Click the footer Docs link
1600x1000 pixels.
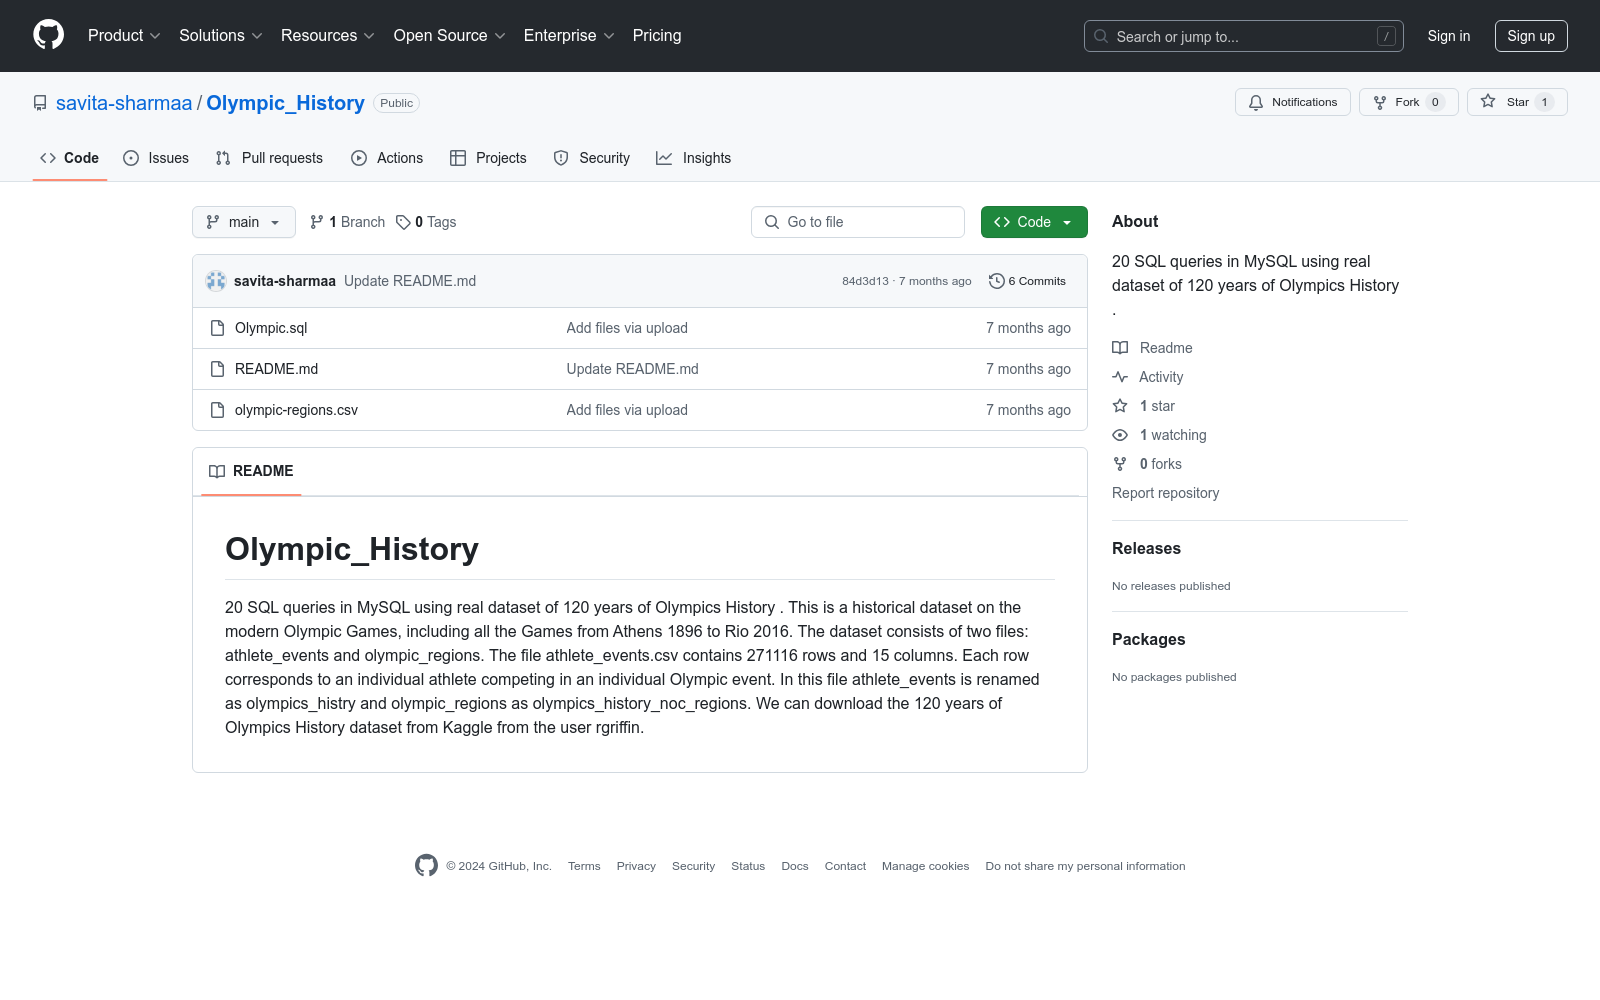point(795,866)
